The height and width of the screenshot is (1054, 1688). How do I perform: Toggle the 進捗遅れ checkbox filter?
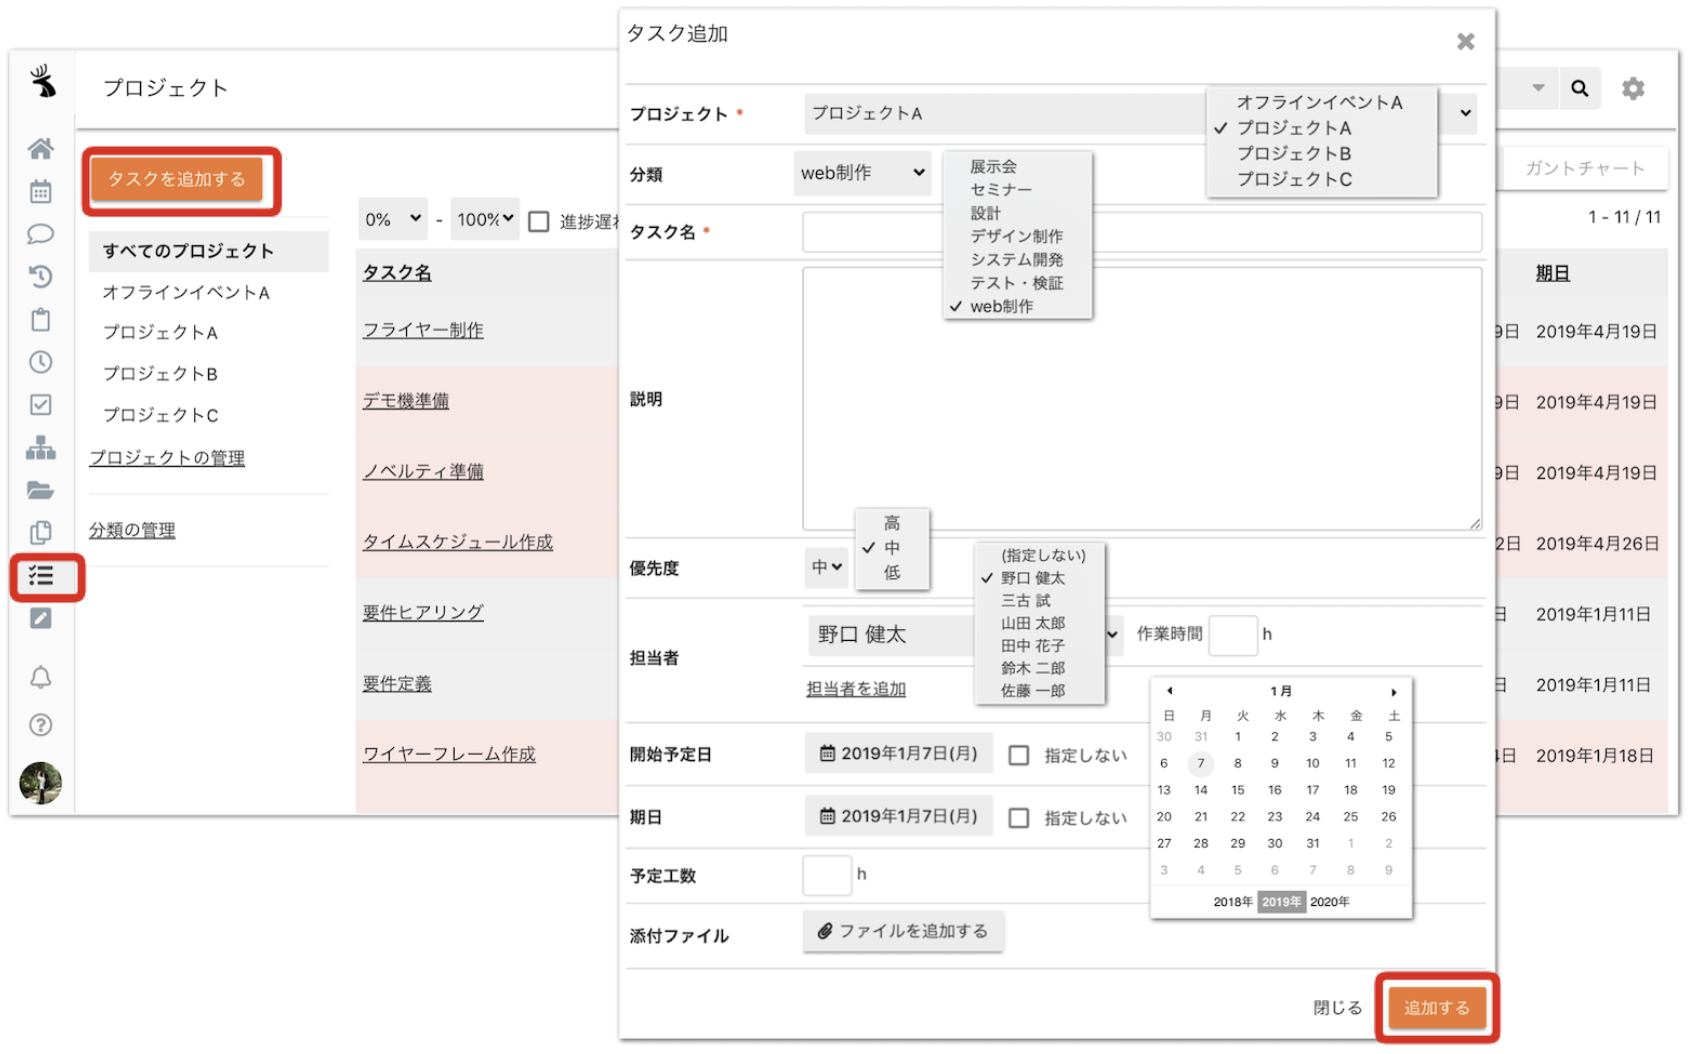tap(539, 221)
